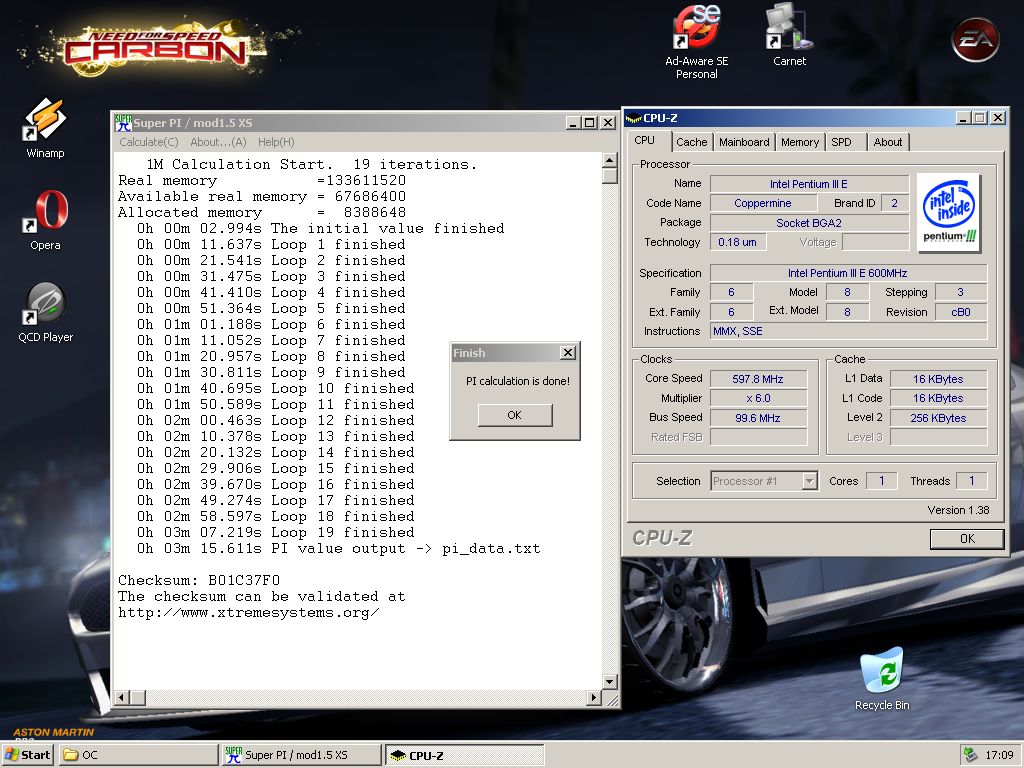Click PI calculation is done! message
The height and width of the screenshot is (768, 1024).
tap(517, 381)
